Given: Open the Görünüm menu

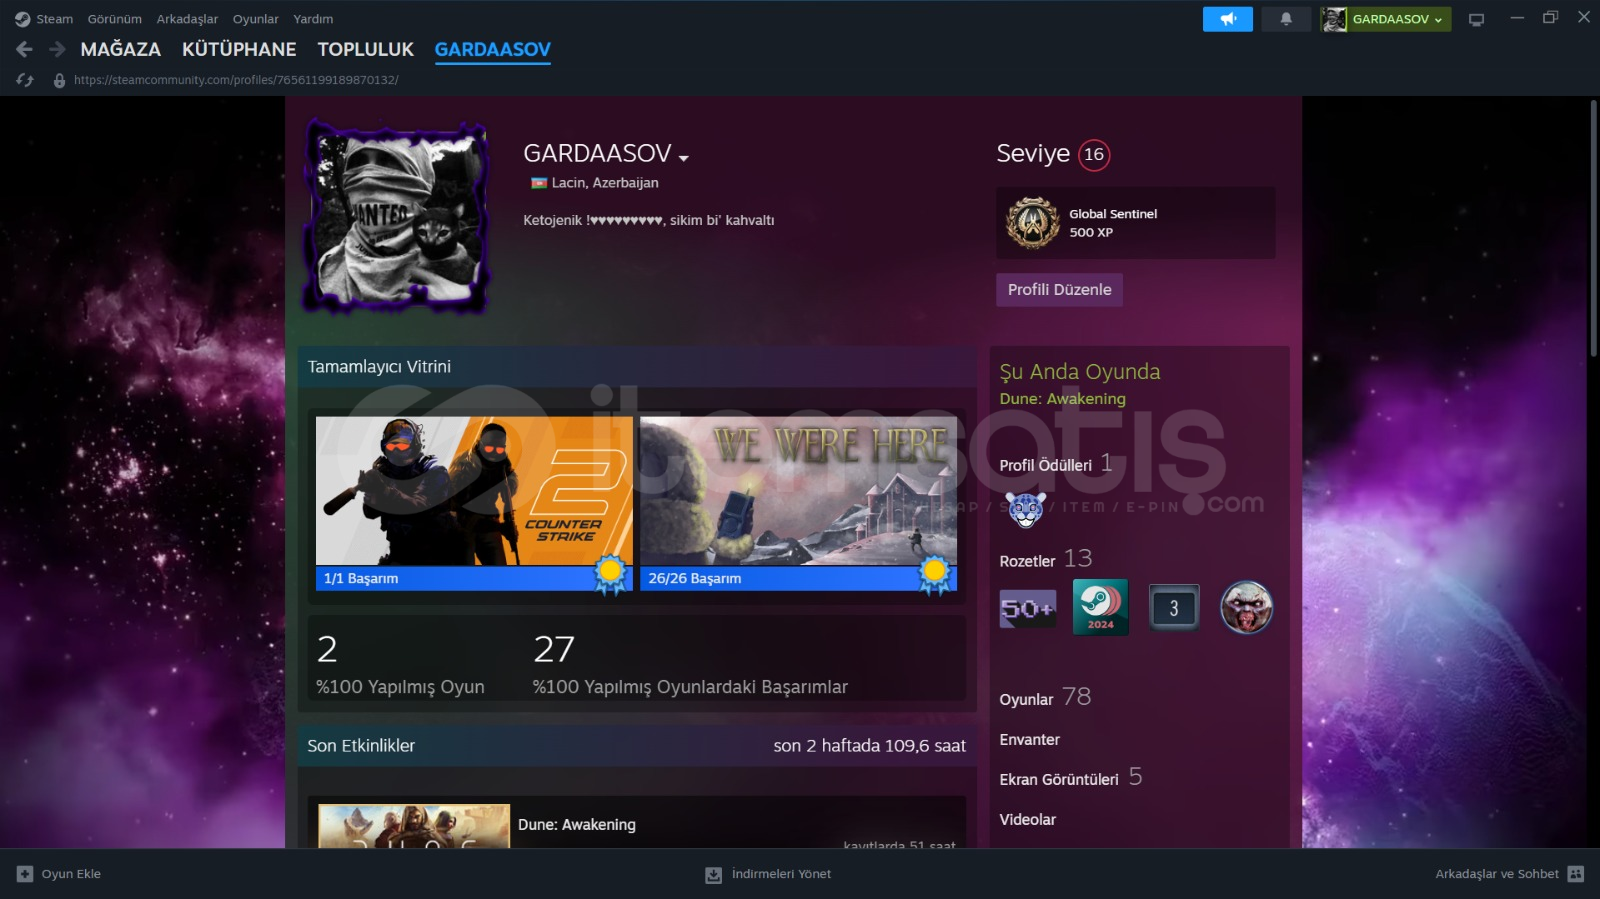Looking at the screenshot, I should click(x=115, y=19).
